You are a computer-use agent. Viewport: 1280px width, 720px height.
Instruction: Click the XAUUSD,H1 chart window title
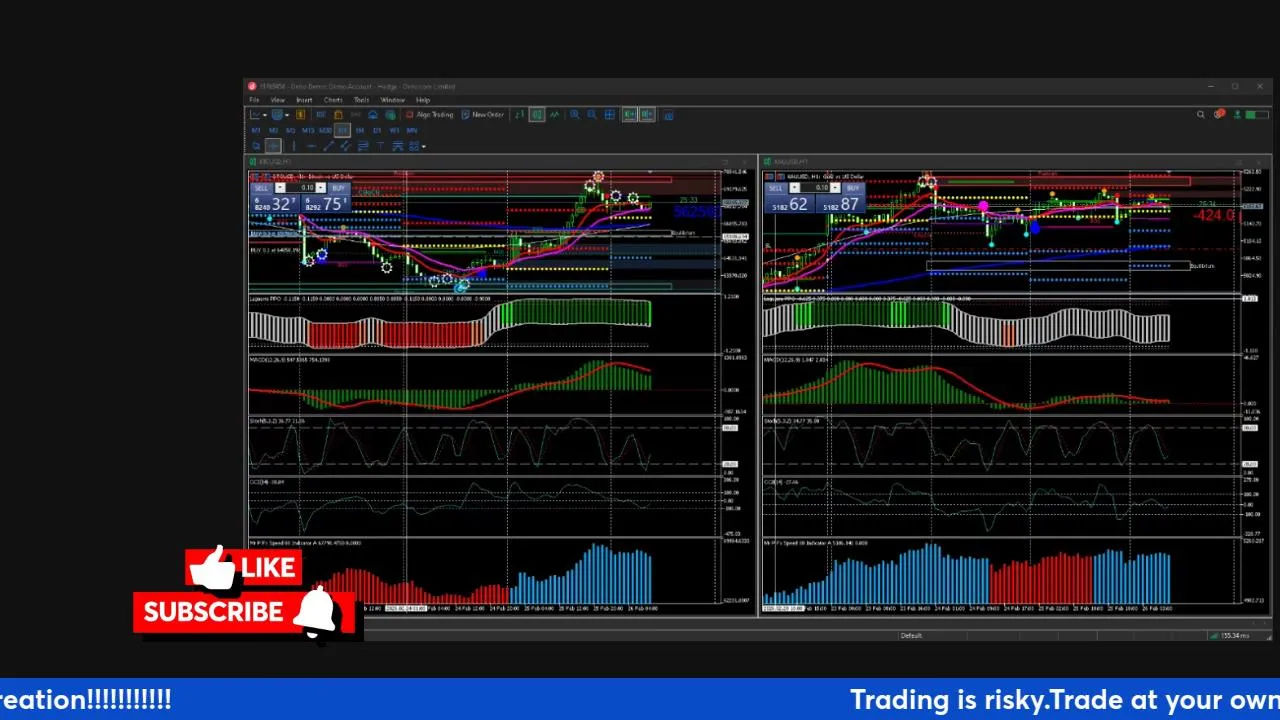pyautogui.click(x=791, y=161)
